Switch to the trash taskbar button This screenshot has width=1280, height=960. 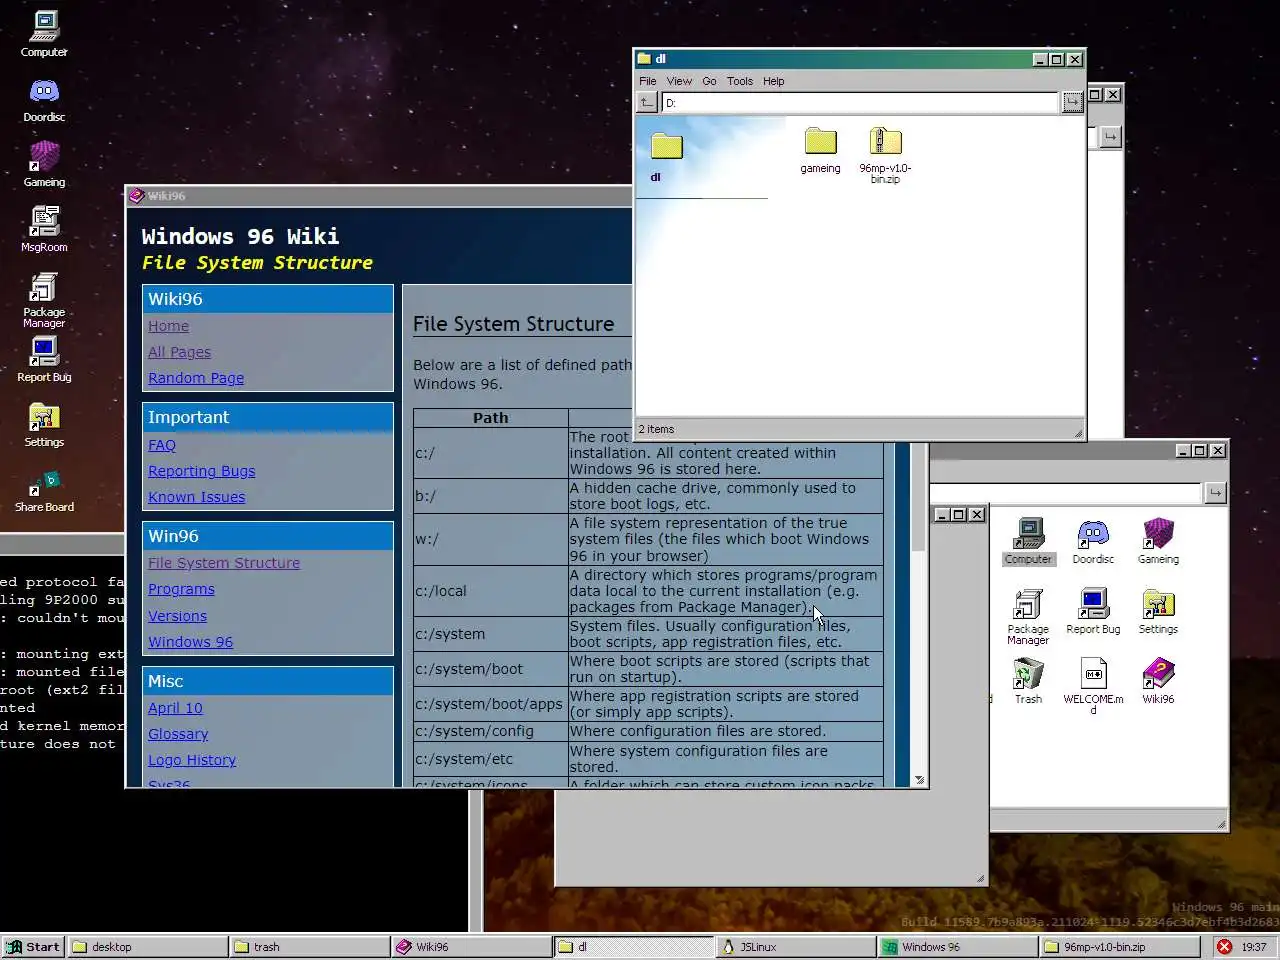(x=310, y=947)
